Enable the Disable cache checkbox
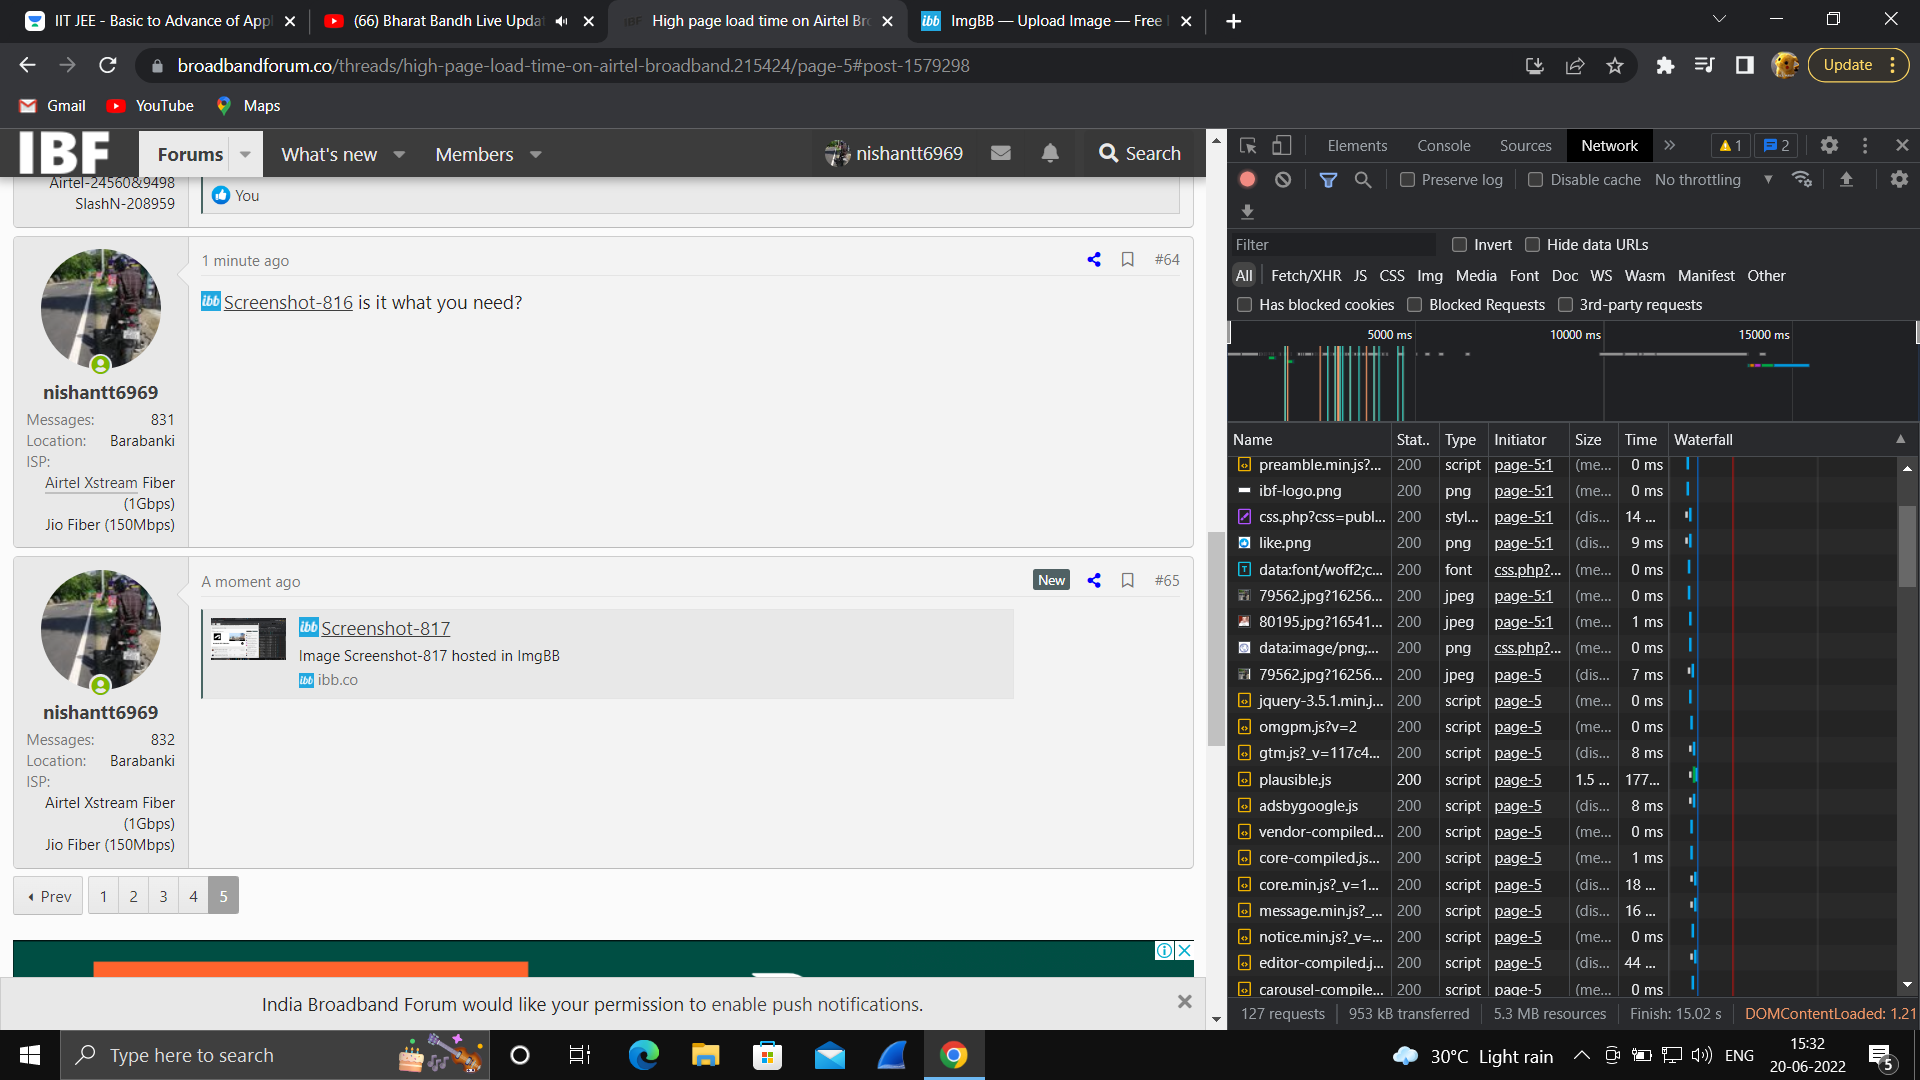The height and width of the screenshot is (1080, 1920). coord(1535,180)
